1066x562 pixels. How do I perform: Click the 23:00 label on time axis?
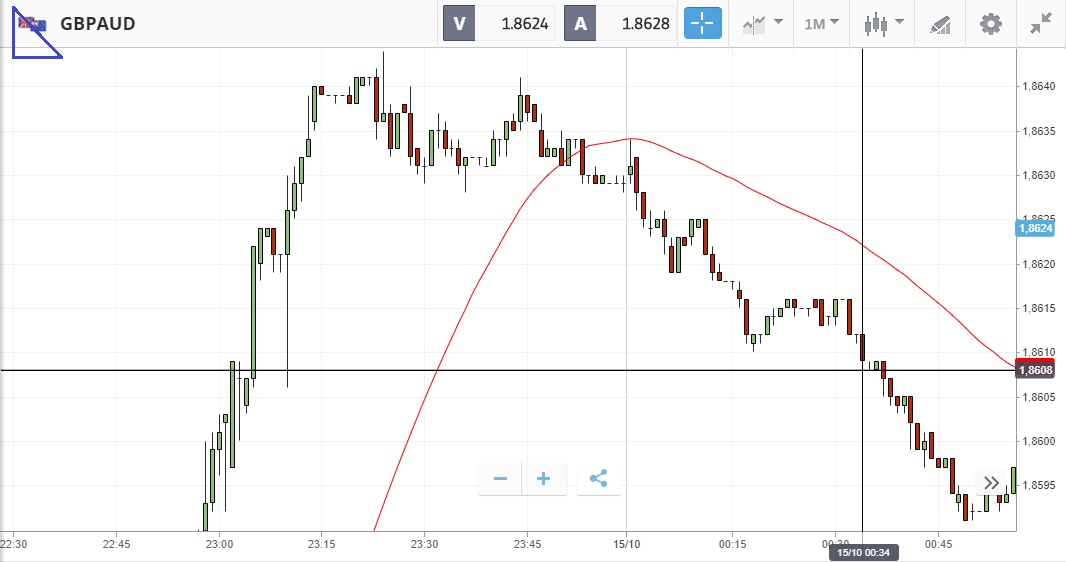click(x=219, y=544)
